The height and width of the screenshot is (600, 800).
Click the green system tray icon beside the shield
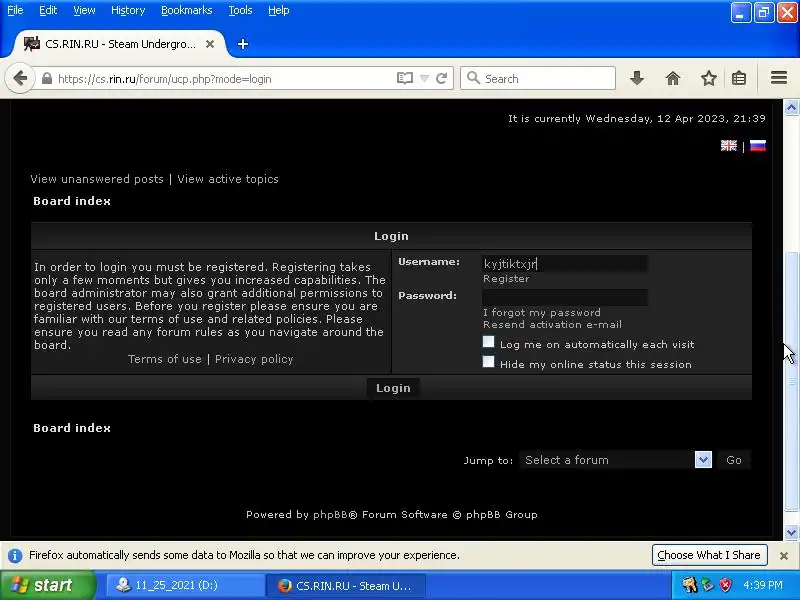tap(707, 585)
